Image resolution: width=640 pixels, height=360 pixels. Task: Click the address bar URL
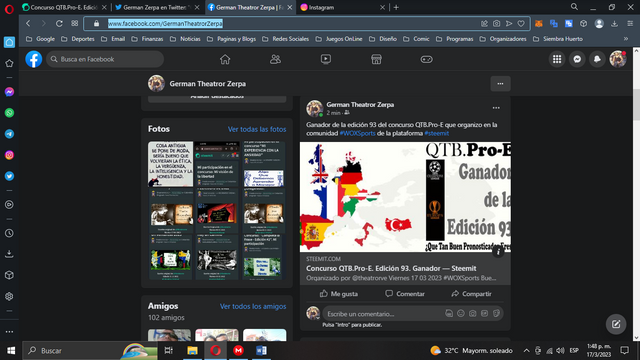tap(165, 24)
